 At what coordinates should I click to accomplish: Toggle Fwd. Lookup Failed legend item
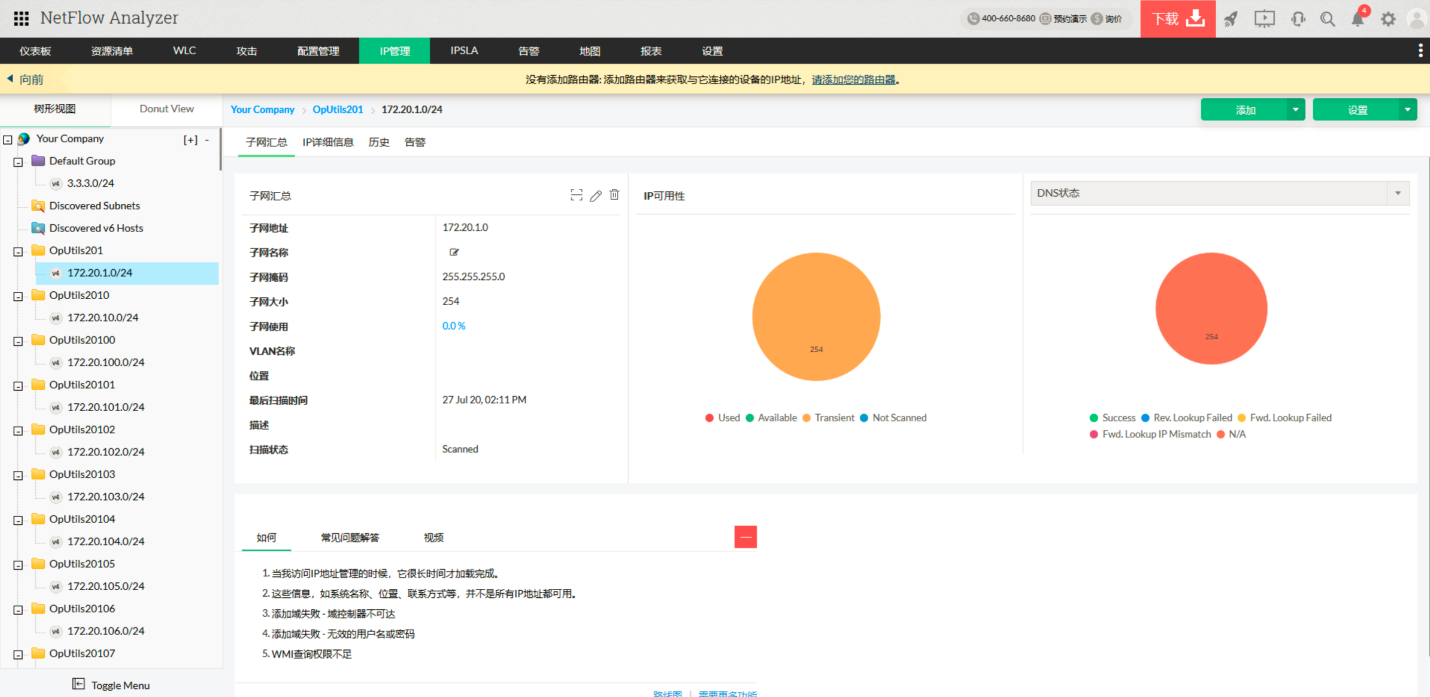(1285, 418)
